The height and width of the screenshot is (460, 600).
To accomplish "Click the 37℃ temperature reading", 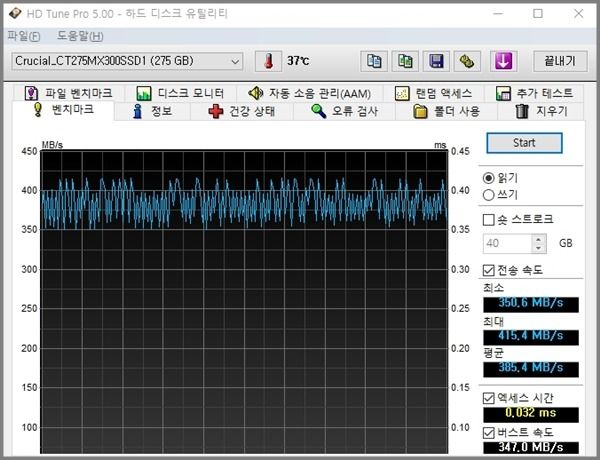I will pyautogui.click(x=298, y=61).
